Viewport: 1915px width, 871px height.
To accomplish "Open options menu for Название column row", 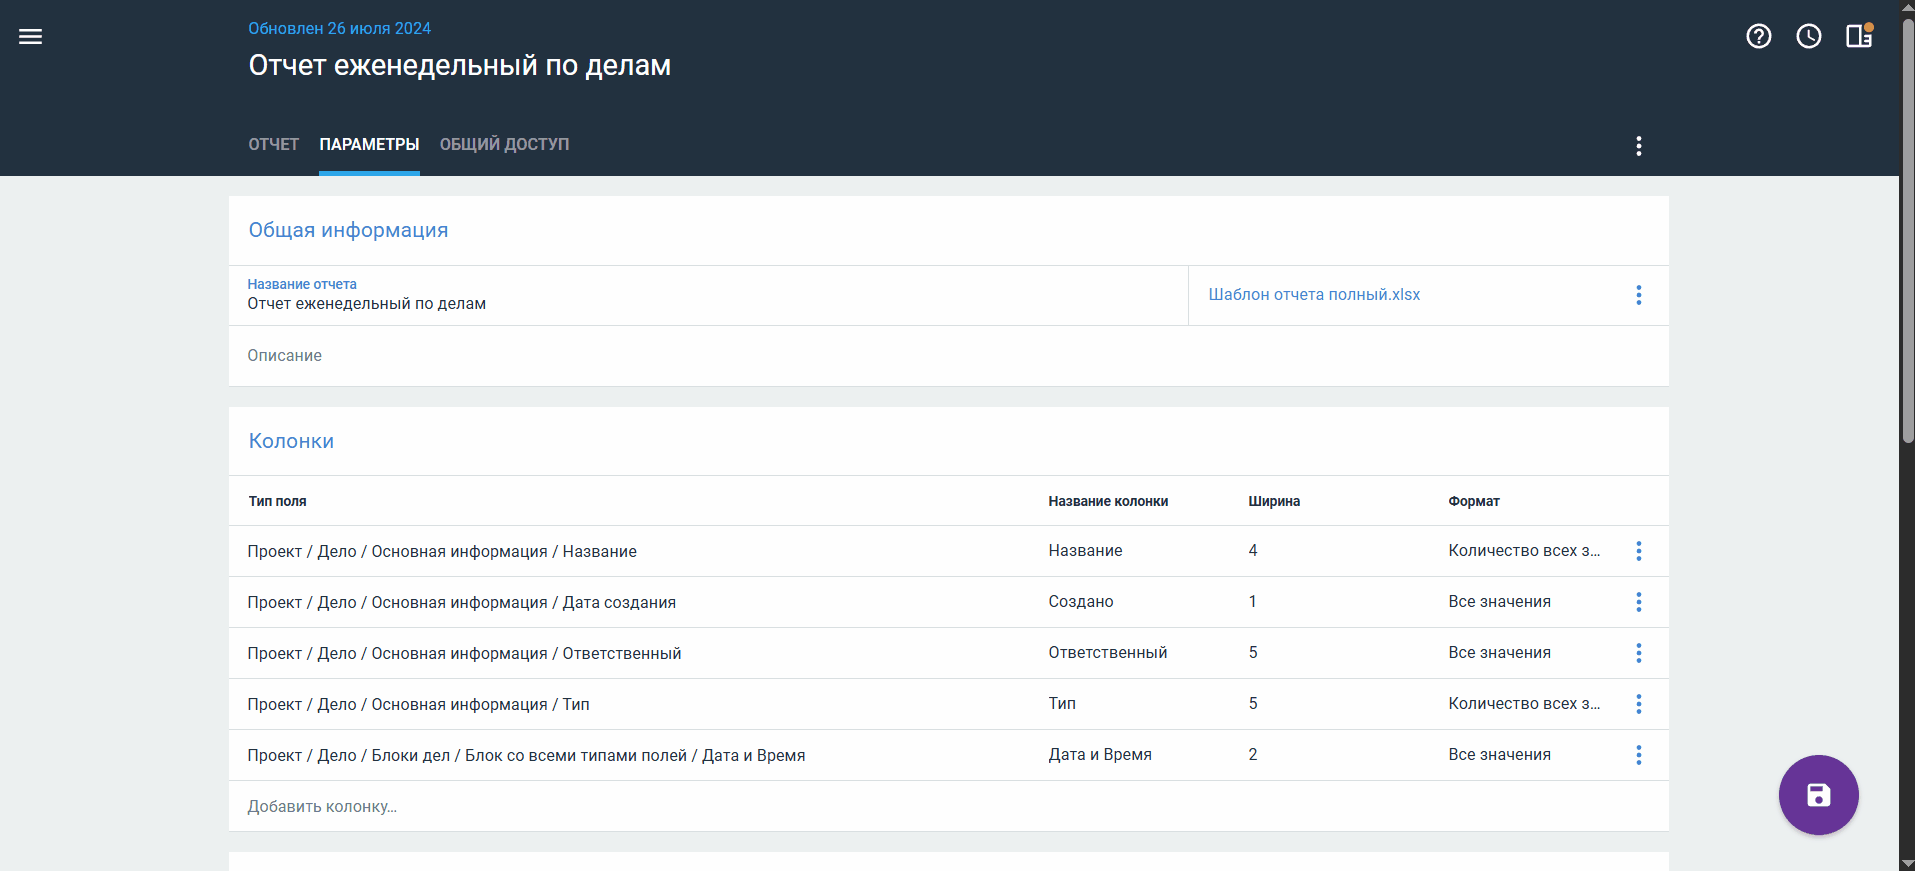I will point(1638,551).
